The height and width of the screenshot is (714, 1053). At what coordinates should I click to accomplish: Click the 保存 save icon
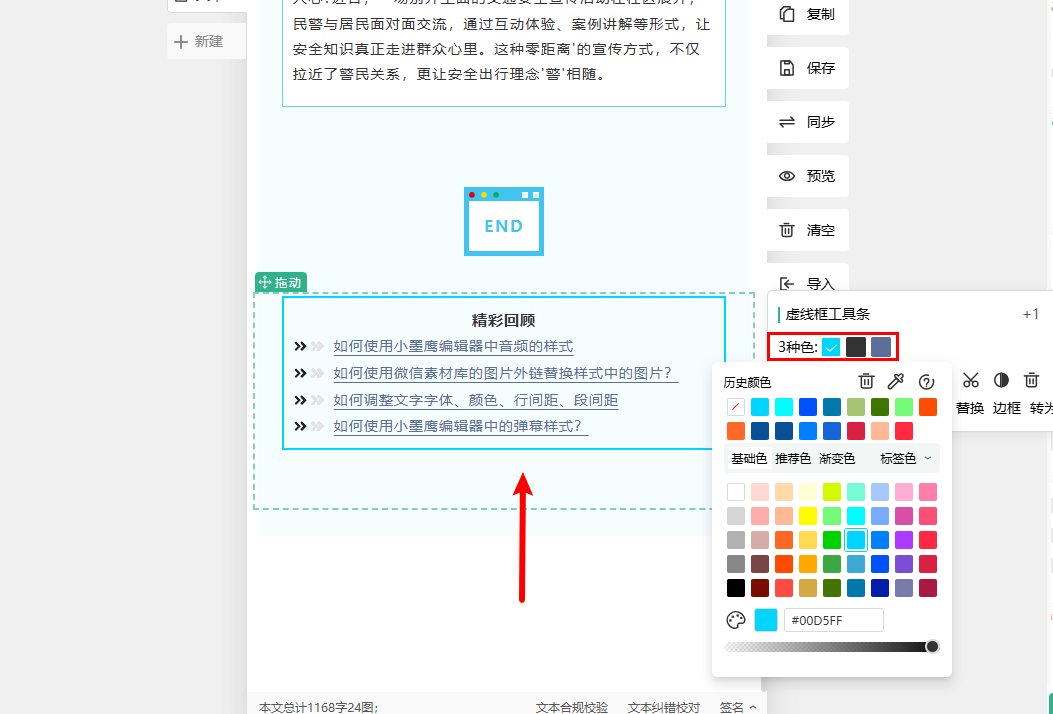pos(787,68)
